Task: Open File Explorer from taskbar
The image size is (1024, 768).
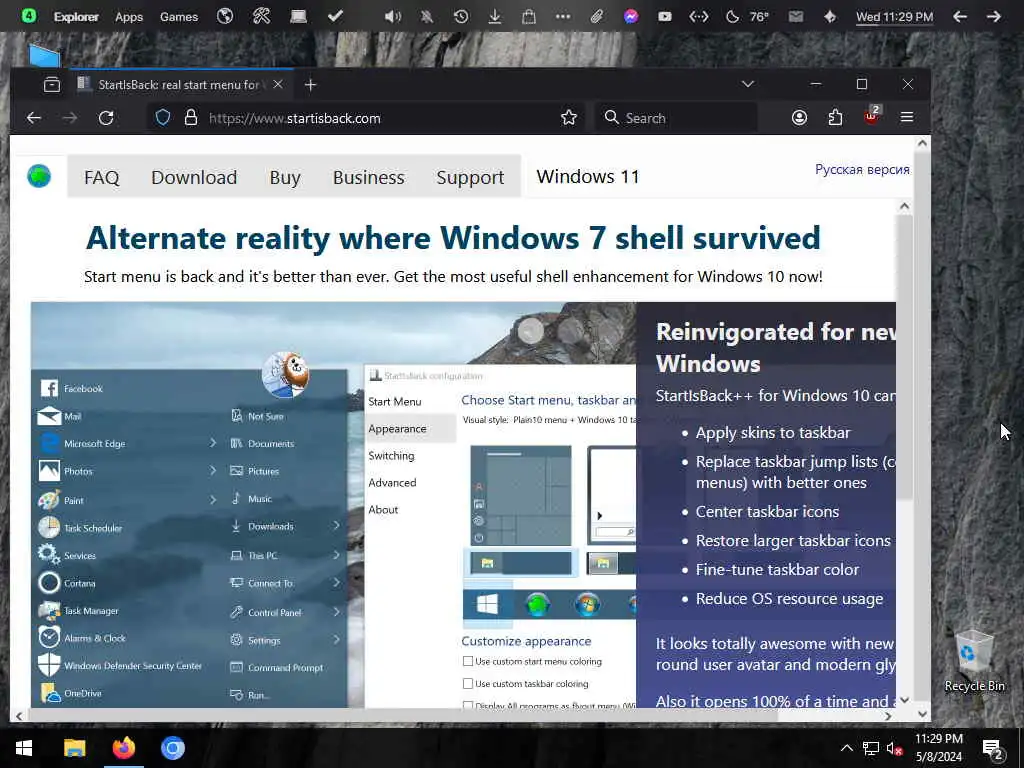Action: point(74,748)
